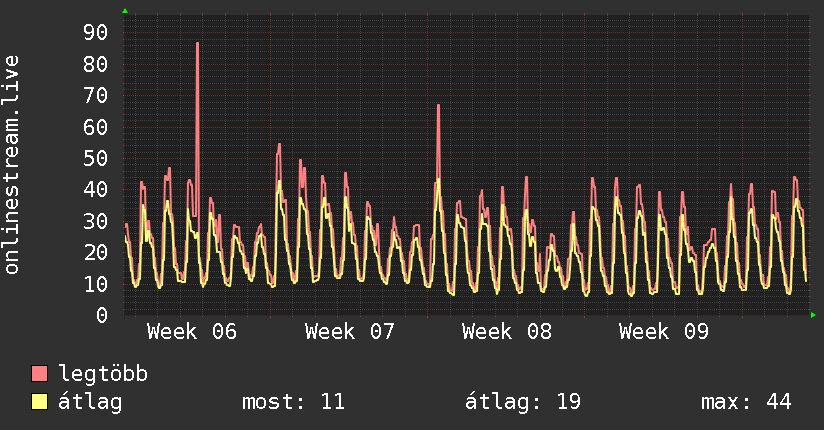Click the green arrow atop the y-axis
This screenshot has width=824, height=430.
(x=125, y=11)
